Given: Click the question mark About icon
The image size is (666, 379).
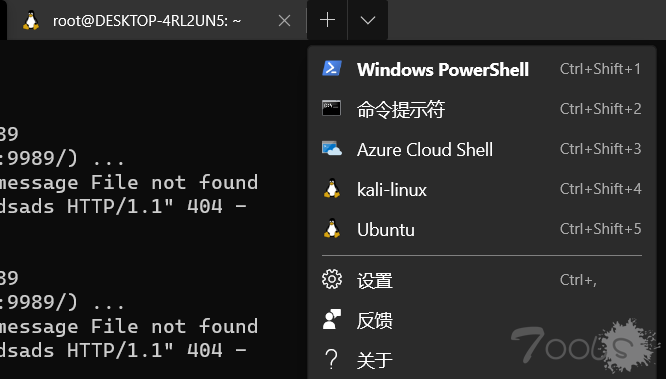Looking at the screenshot, I should coord(331,359).
